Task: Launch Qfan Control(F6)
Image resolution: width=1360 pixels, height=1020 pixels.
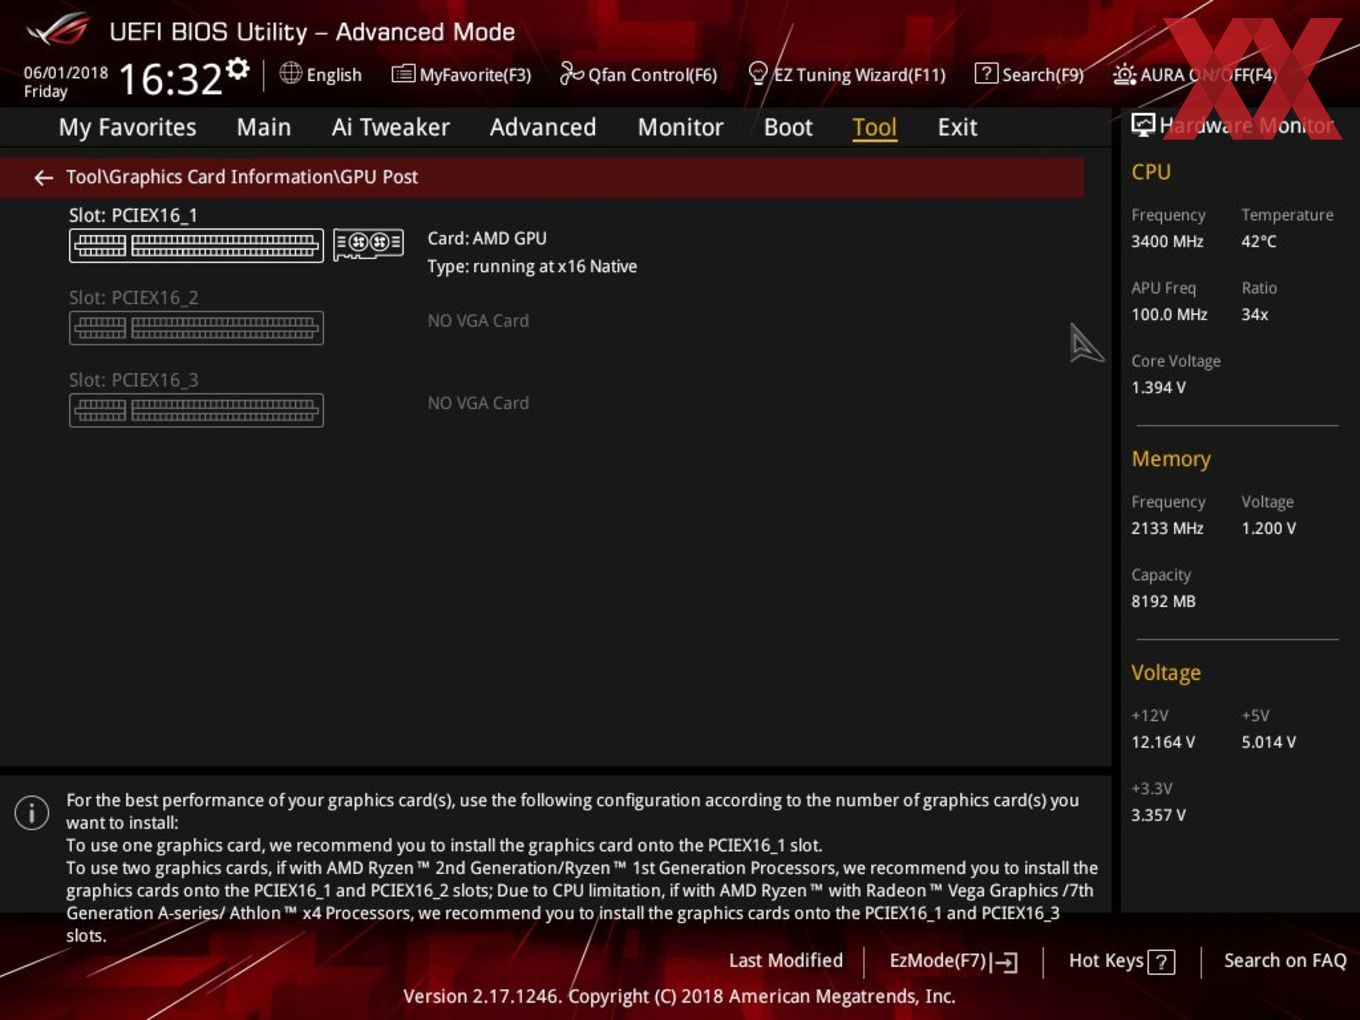Action: [638, 74]
